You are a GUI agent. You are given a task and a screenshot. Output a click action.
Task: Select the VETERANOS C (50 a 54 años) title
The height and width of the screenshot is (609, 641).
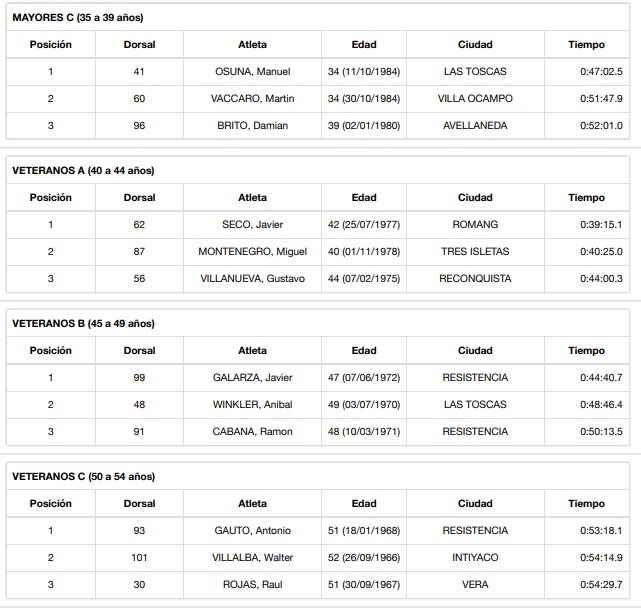pyautogui.click(x=83, y=477)
